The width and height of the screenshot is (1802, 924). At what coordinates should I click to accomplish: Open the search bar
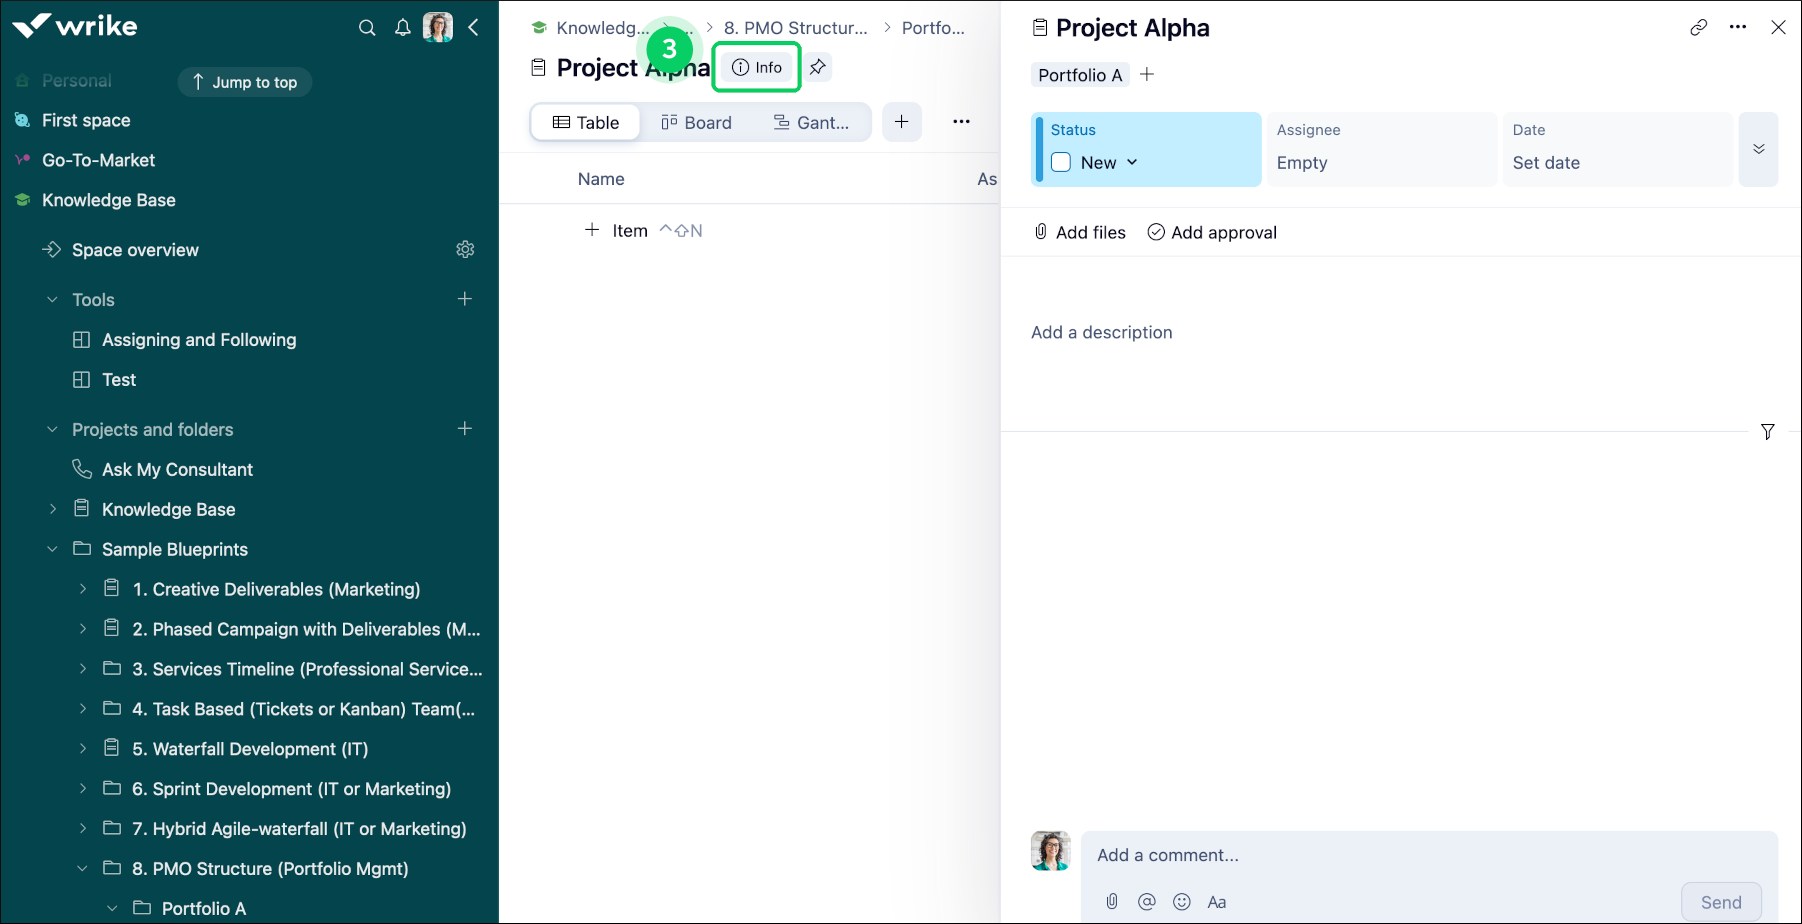pos(367,27)
